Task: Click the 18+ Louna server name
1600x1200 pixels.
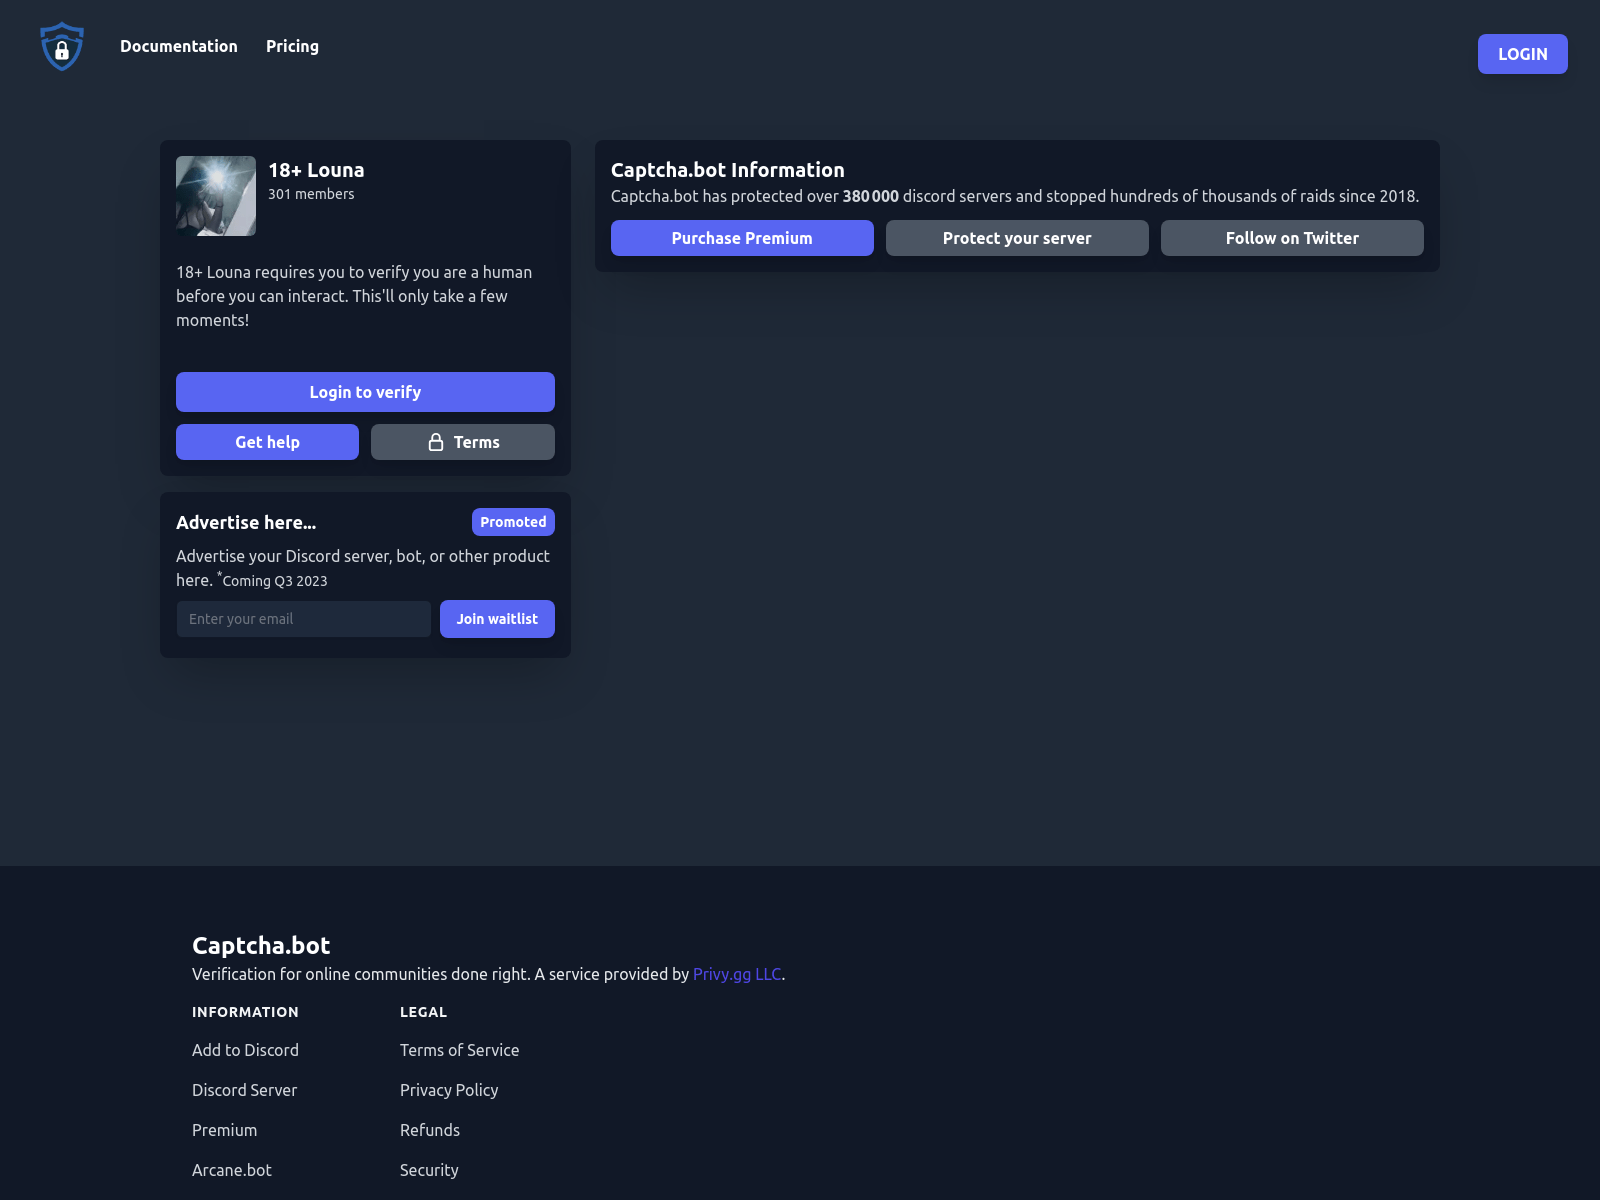Action: [x=316, y=170]
